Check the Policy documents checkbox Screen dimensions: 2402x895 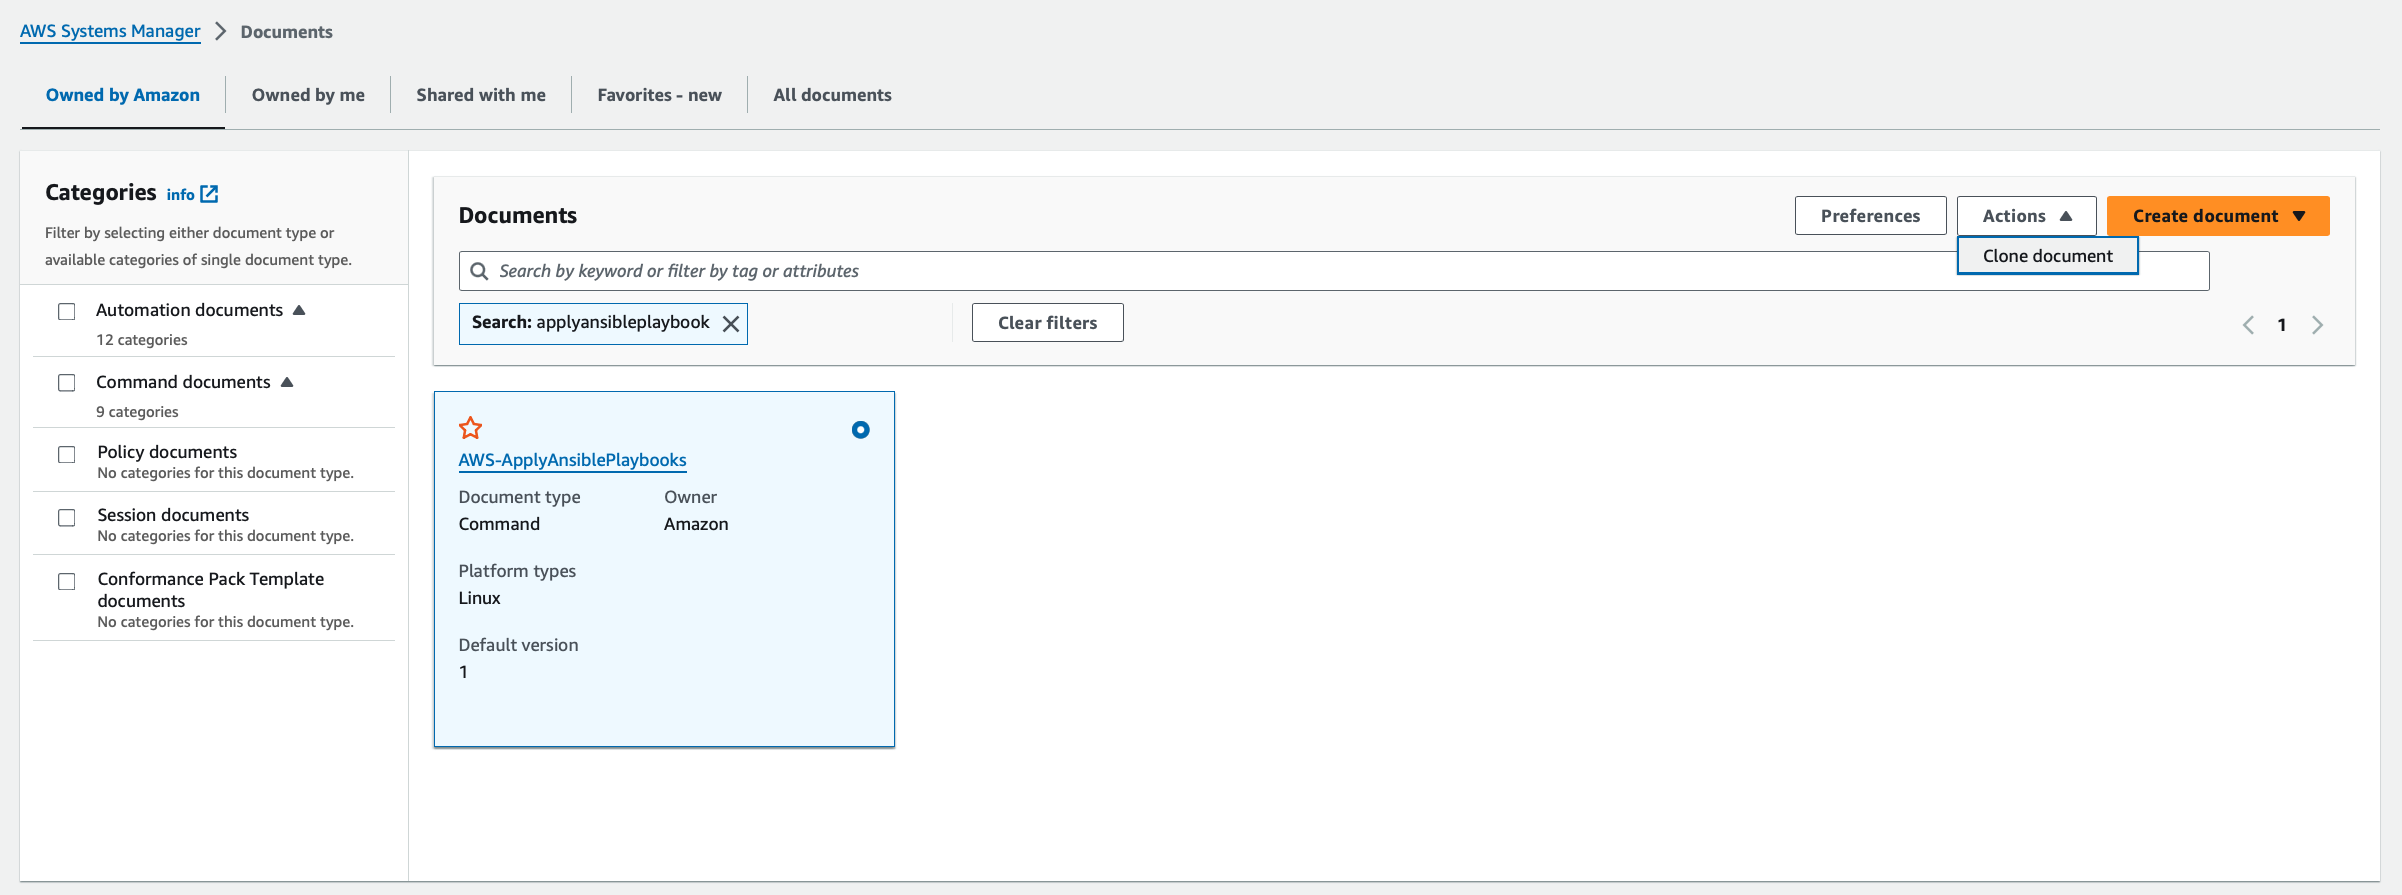coord(67,454)
